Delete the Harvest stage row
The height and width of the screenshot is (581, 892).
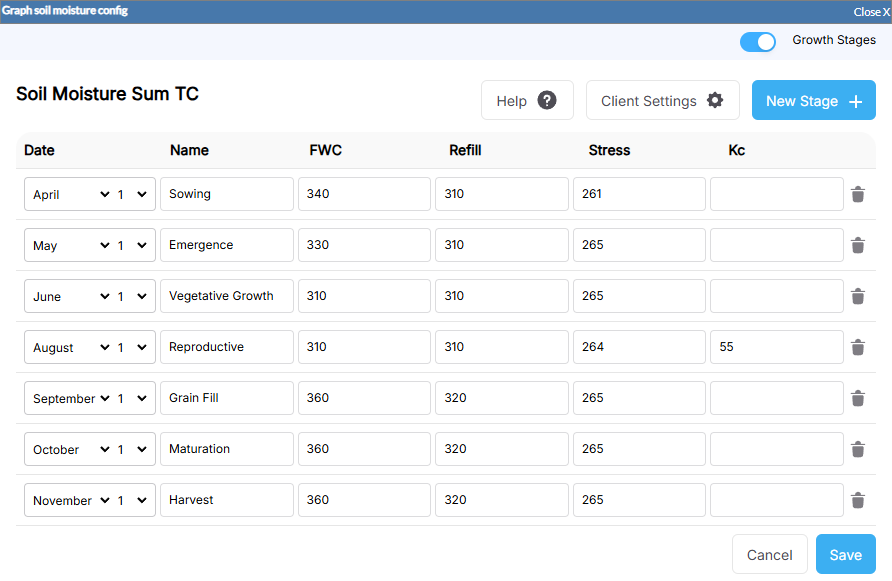[x=857, y=500]
